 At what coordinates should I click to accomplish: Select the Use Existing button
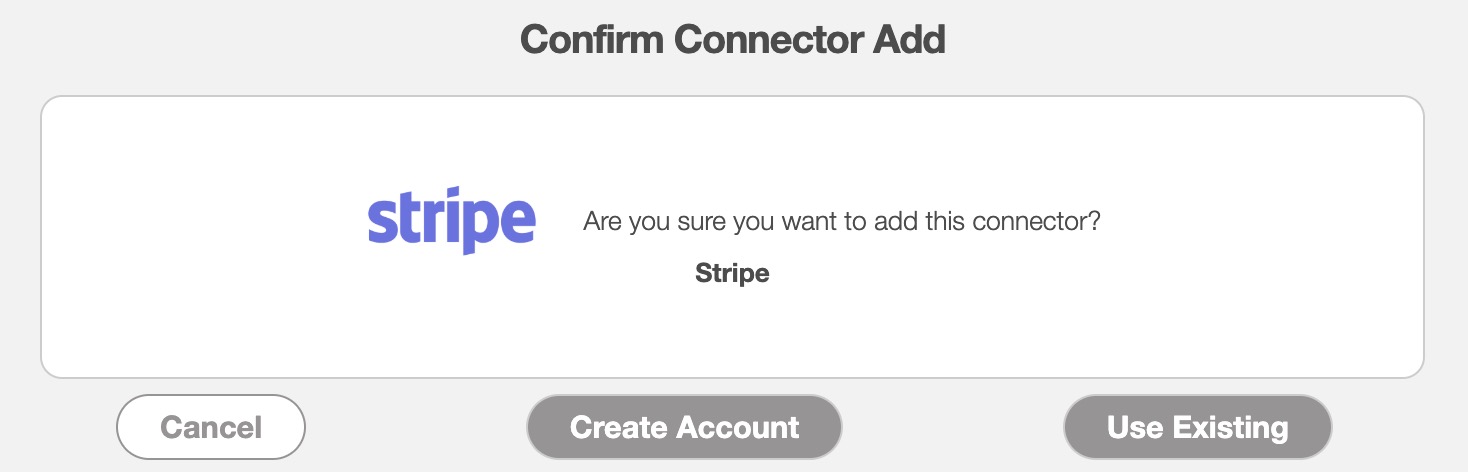[1197, 427]
